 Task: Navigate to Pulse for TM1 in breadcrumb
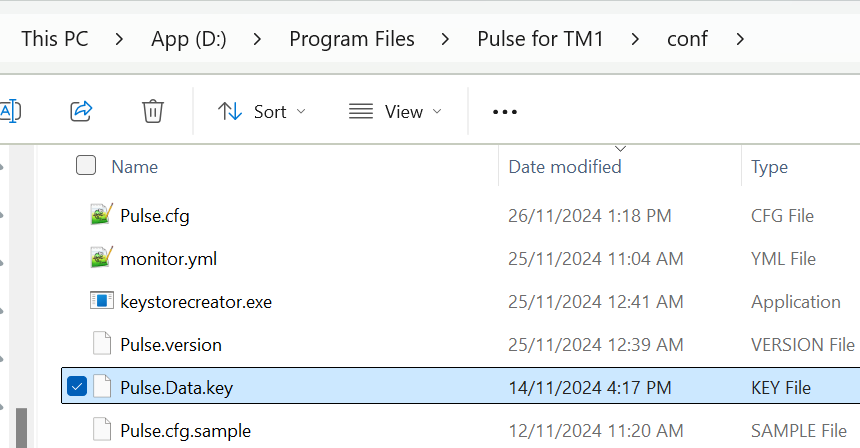coord(540,39)
